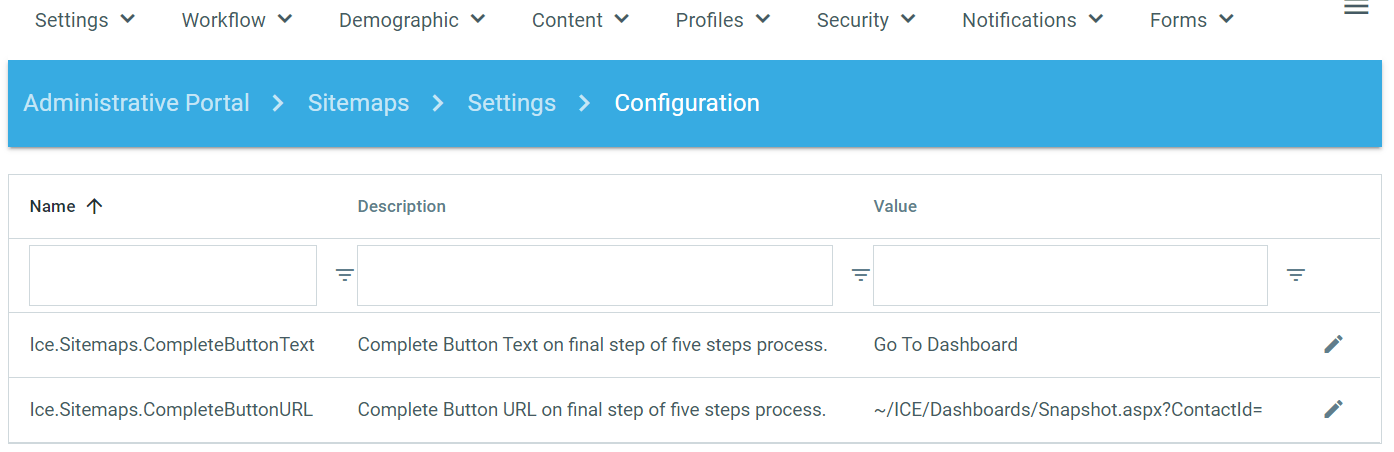Viewport: 1394px width, 452px height.
Task: Open the Security menu
Action: click(x=866, y=20)
